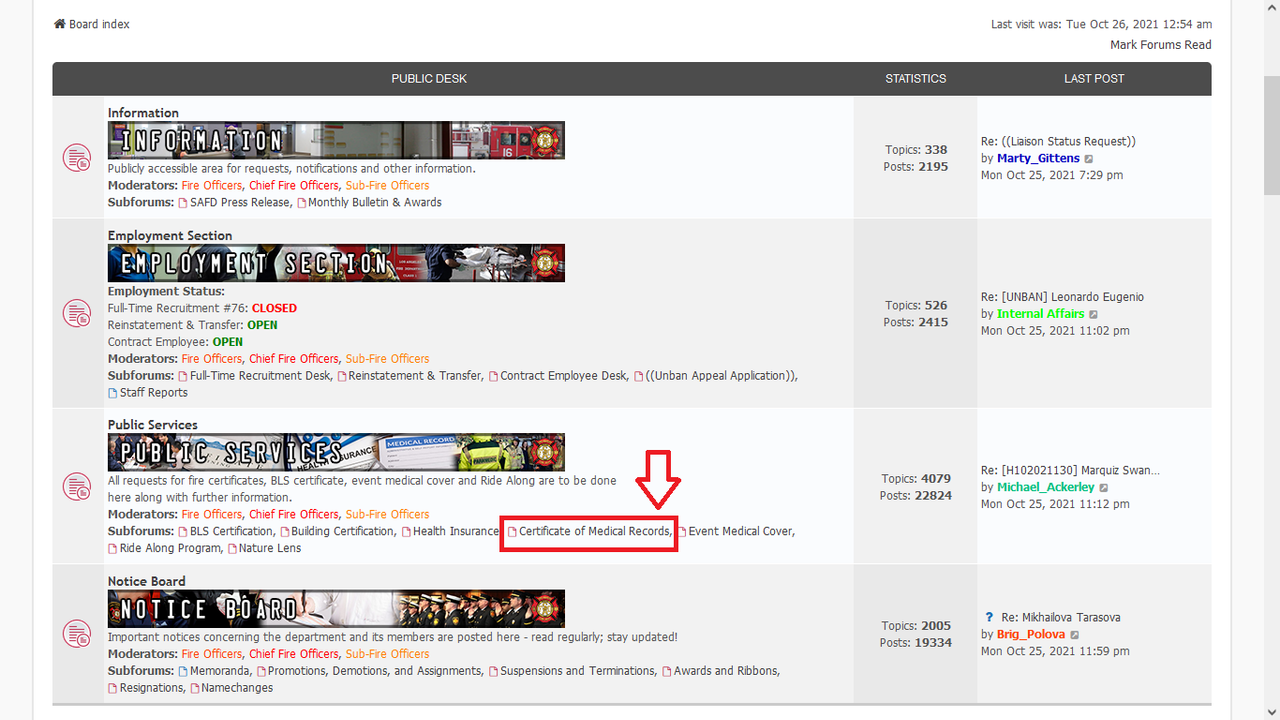Click subforum icon beside Full-Time Recruitment Desk
Screen dimensions: 1280x720
point(183,376)
